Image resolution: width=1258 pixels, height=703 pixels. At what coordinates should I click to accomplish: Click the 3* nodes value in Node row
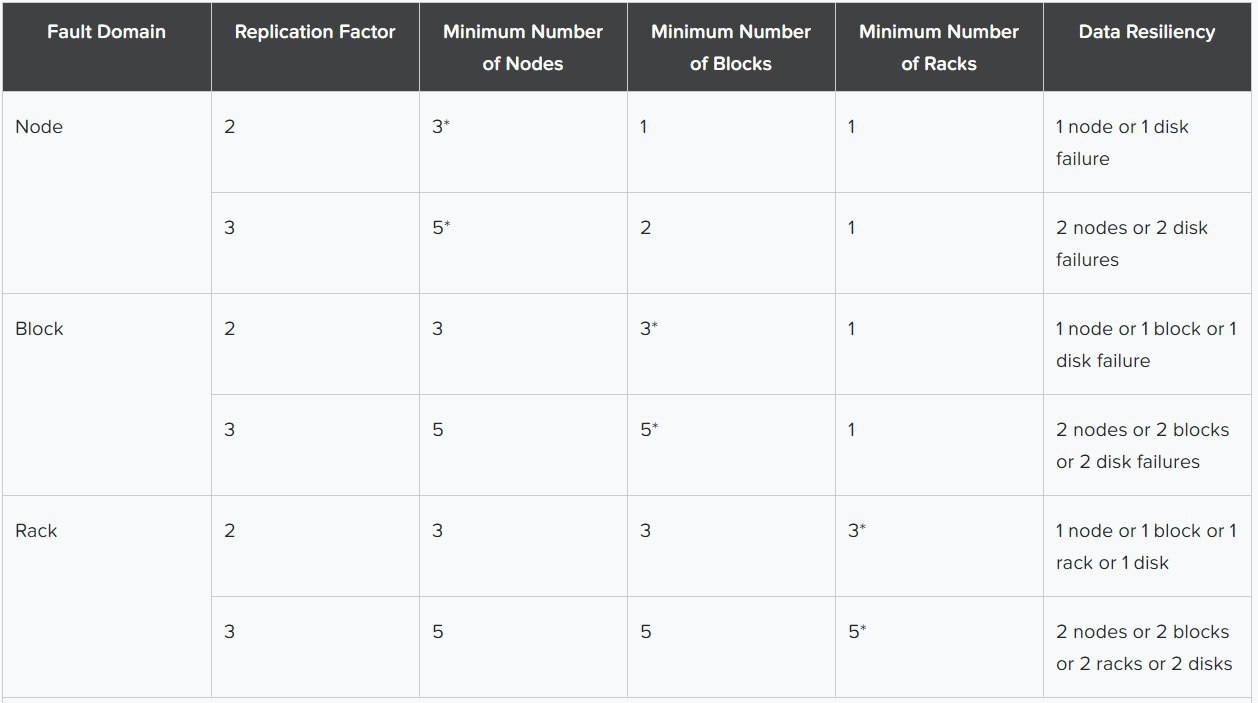[441, 127]
